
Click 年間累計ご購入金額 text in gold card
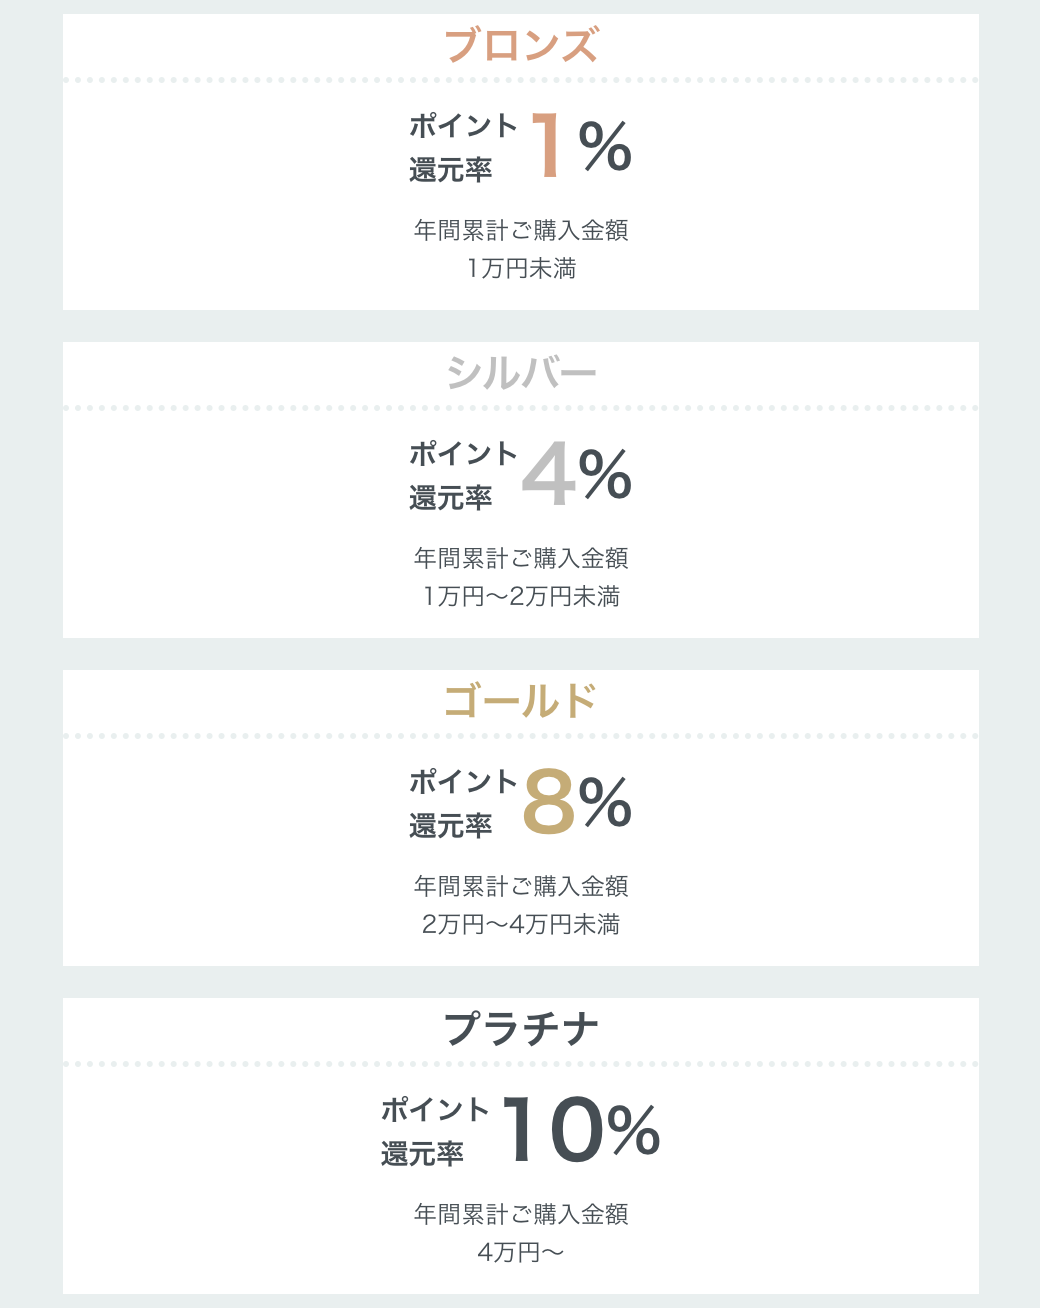(x=521, y=887)
